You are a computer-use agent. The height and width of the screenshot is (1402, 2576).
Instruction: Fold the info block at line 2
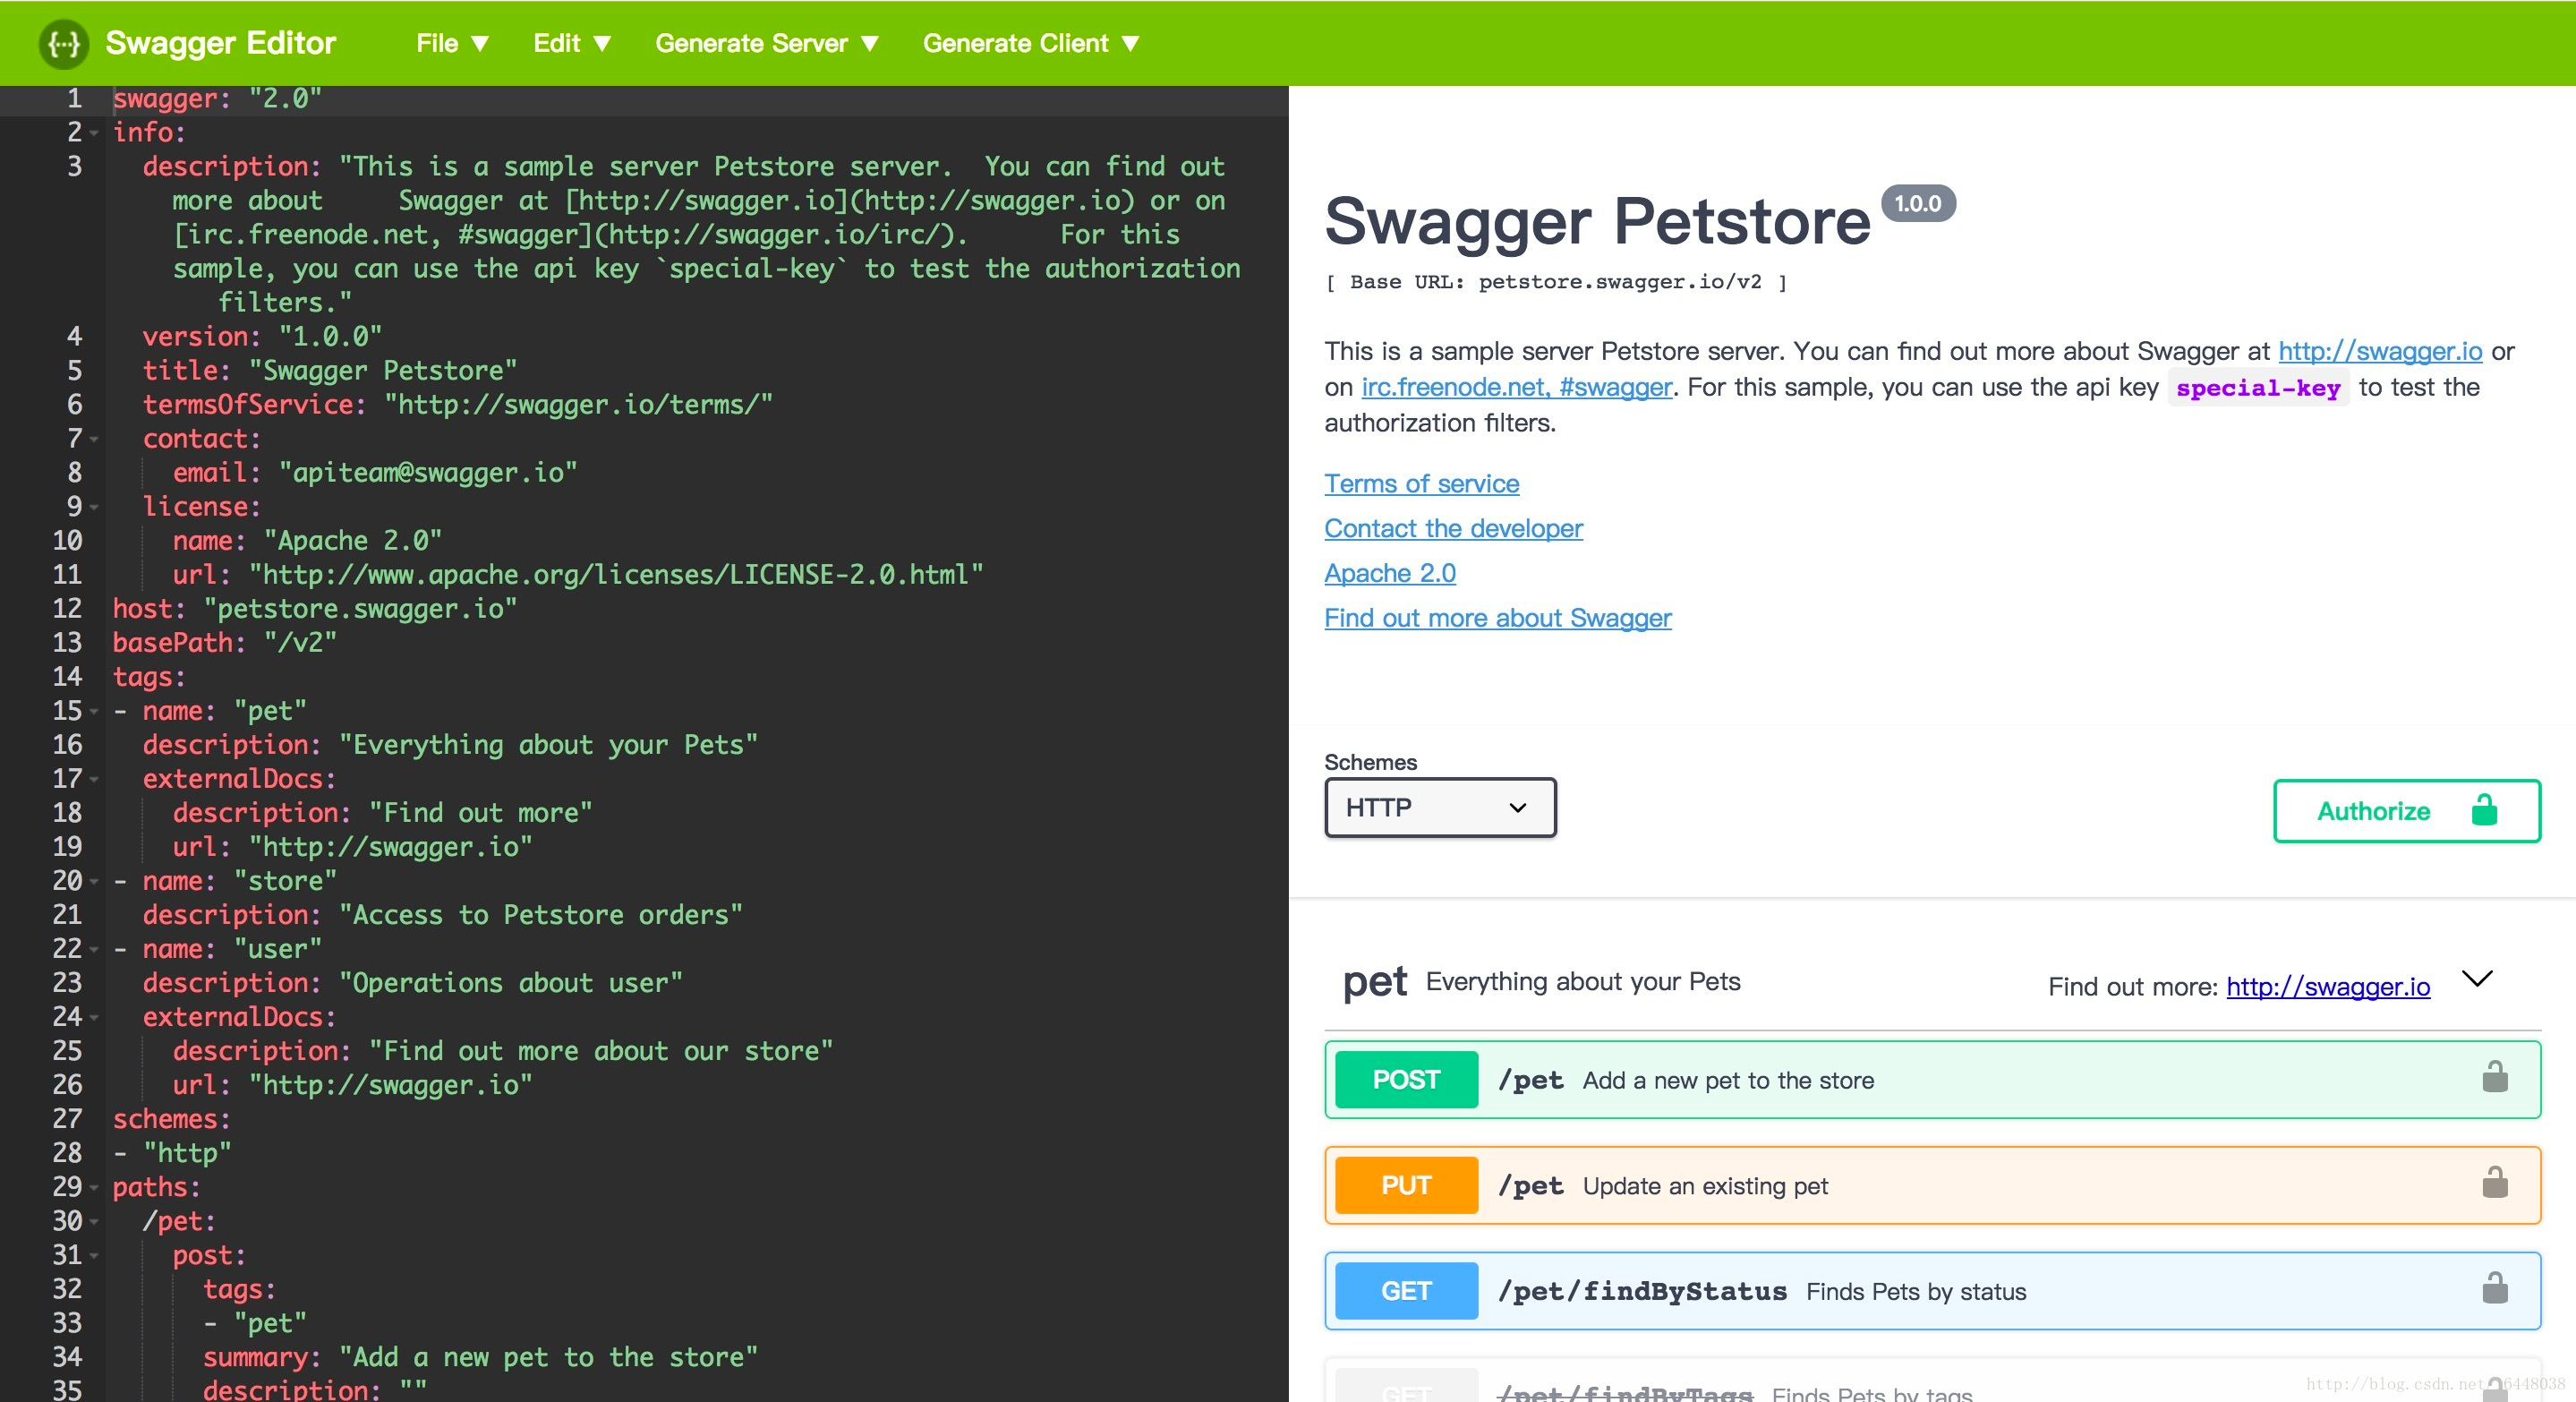click(x=94, y=133)
